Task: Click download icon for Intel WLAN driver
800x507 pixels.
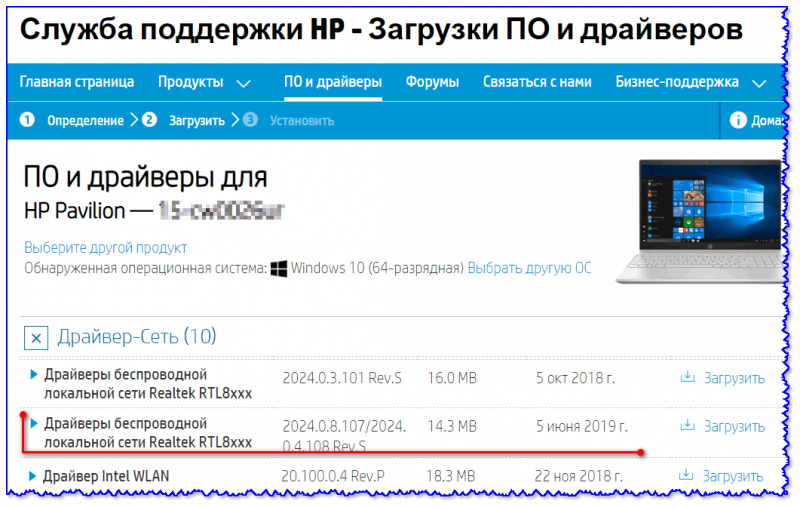Action: tap(686, 475)
